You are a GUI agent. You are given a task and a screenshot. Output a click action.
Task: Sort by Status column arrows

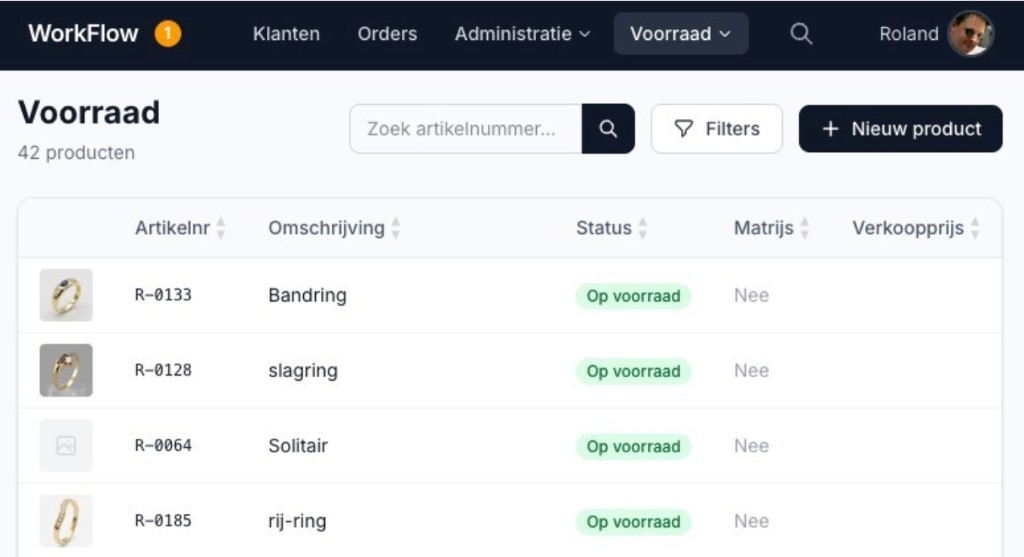(x=643, y=228)
